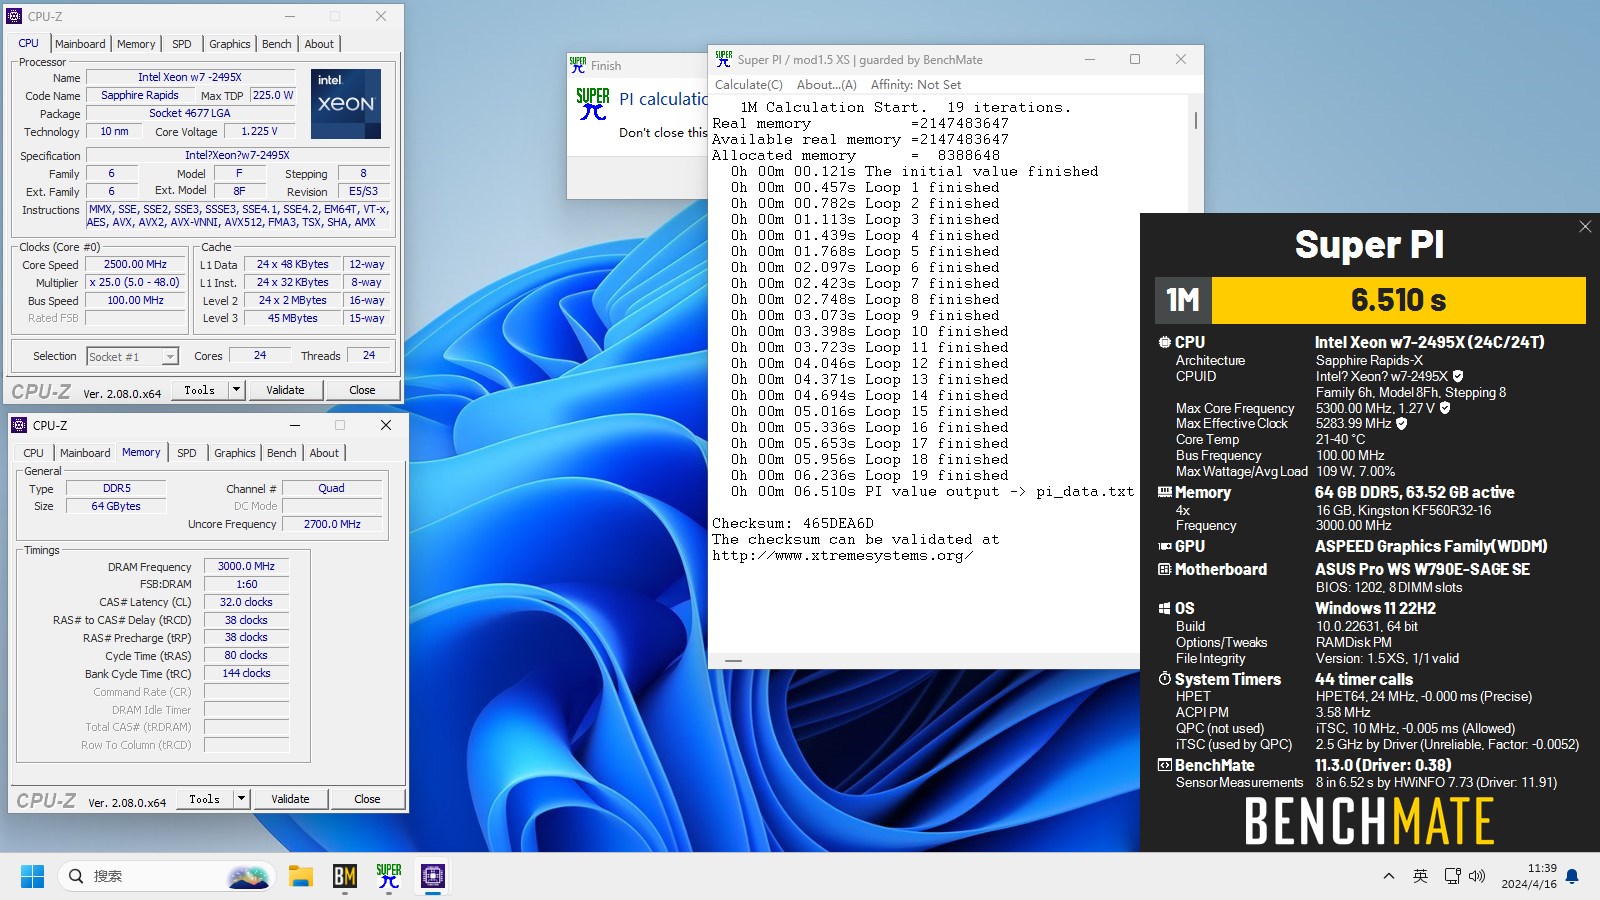Open About tab in top CPU-Z window

(319, 44)
